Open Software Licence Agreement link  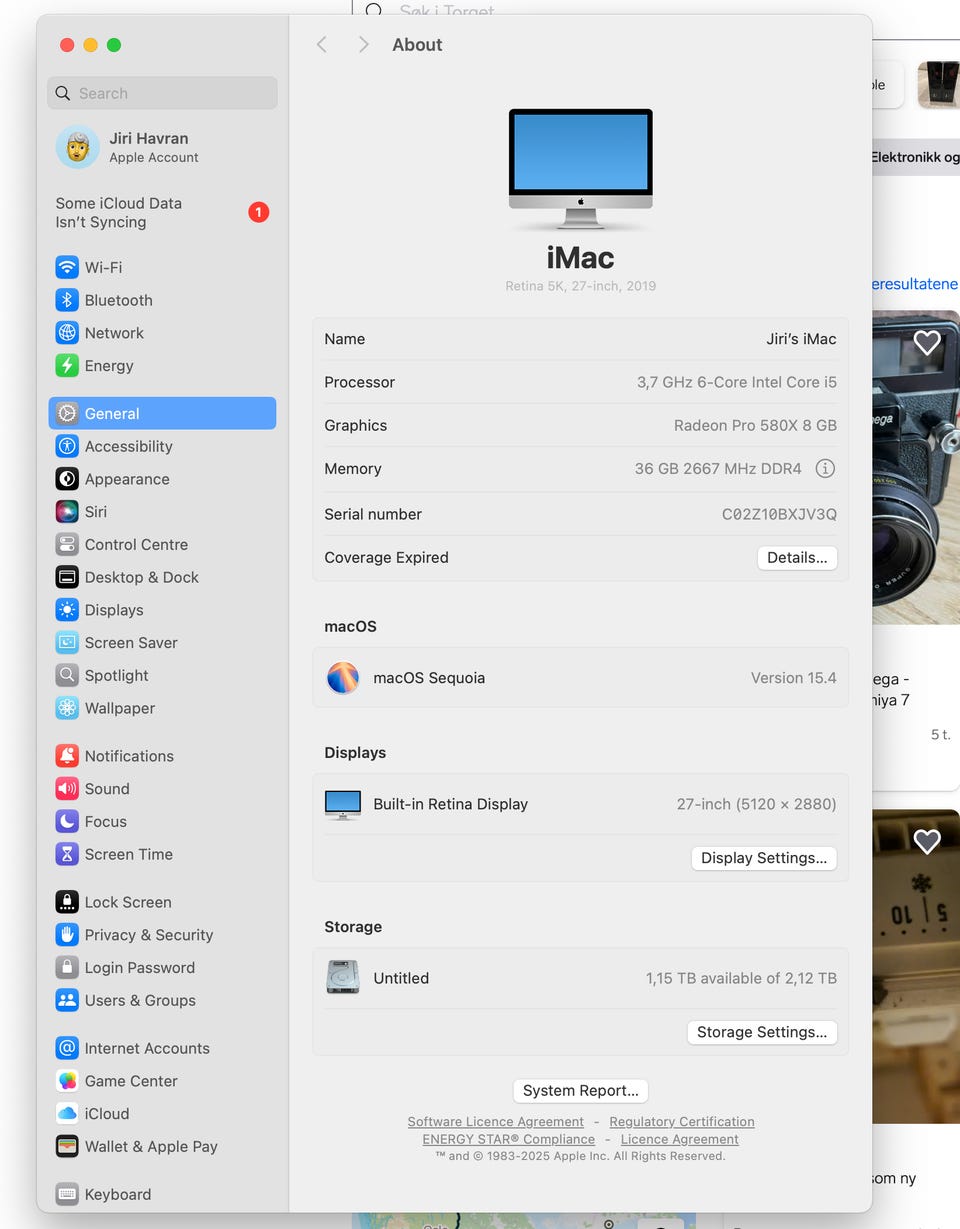(496, 1121)
